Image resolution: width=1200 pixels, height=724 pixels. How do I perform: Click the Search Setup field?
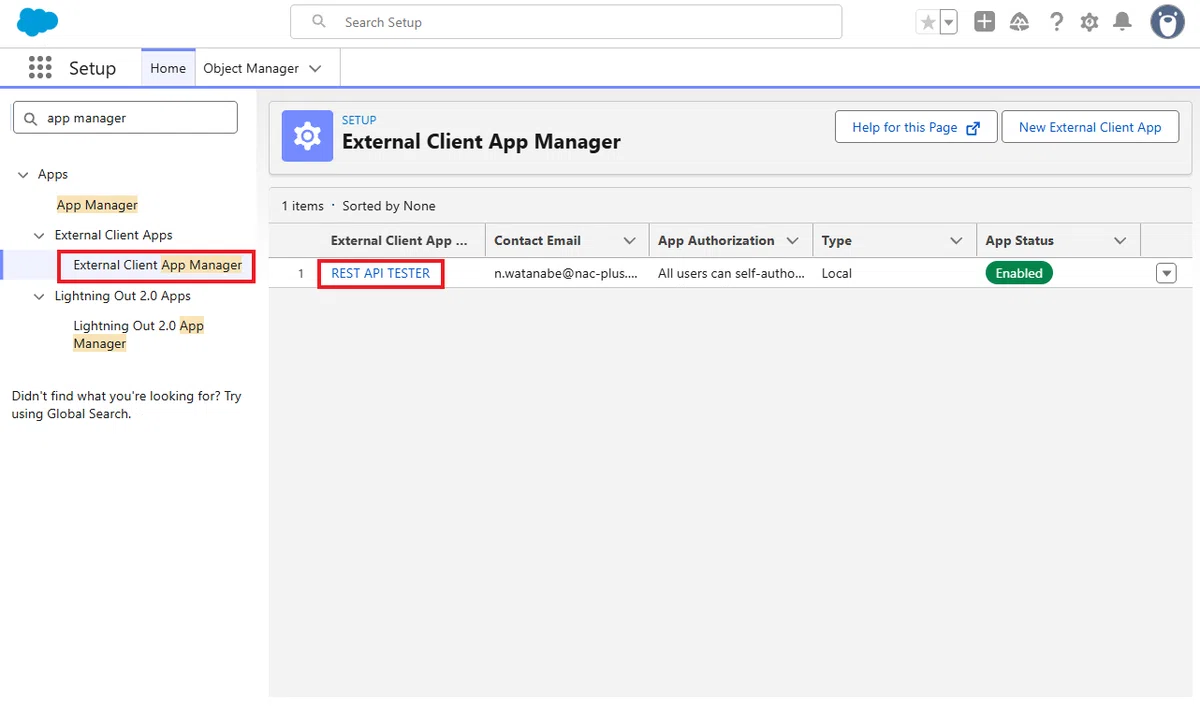(566, 22)
